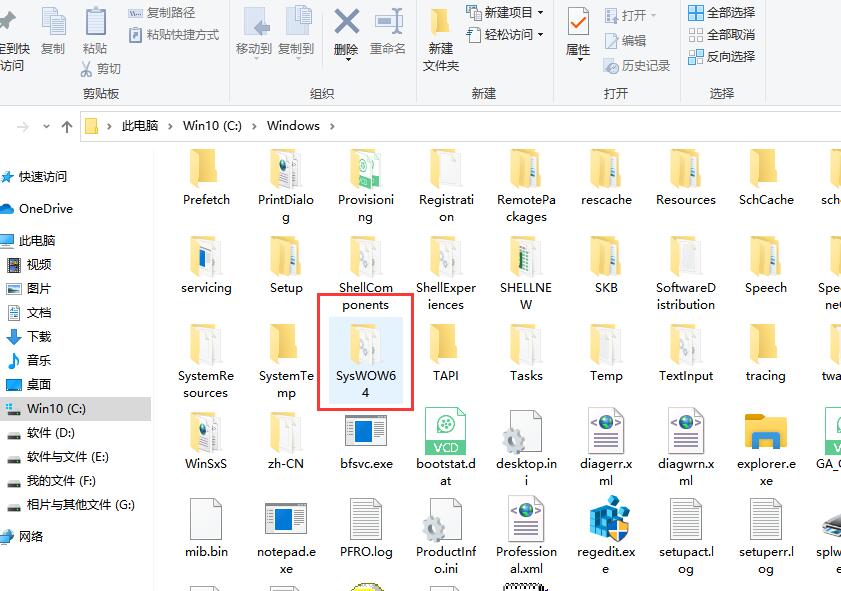The image size is (841, 591).
Task: Select the SysWOW64 folder
Action: [x=365, y=360]
